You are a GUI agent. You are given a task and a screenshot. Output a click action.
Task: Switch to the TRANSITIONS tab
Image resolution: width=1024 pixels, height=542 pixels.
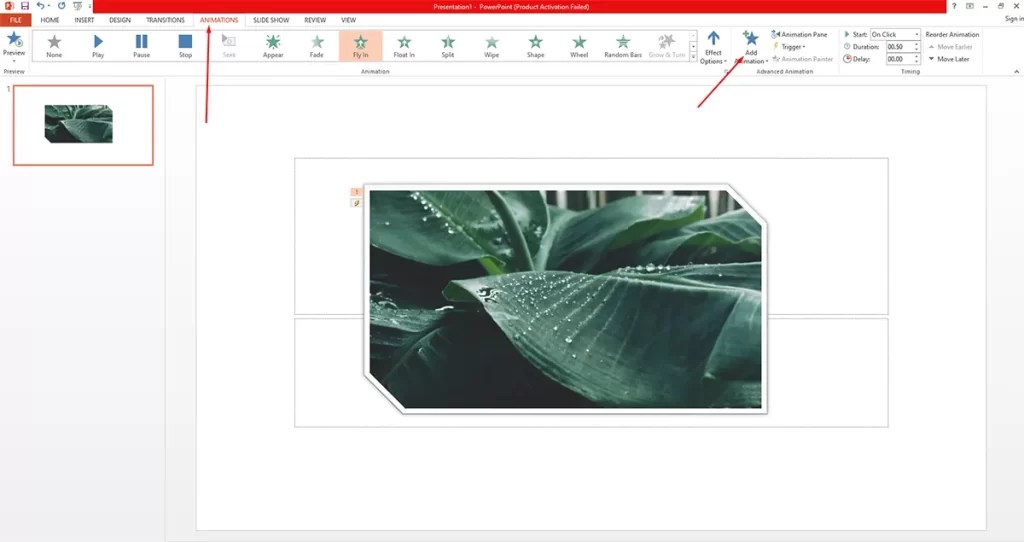(x=165, y=20)
